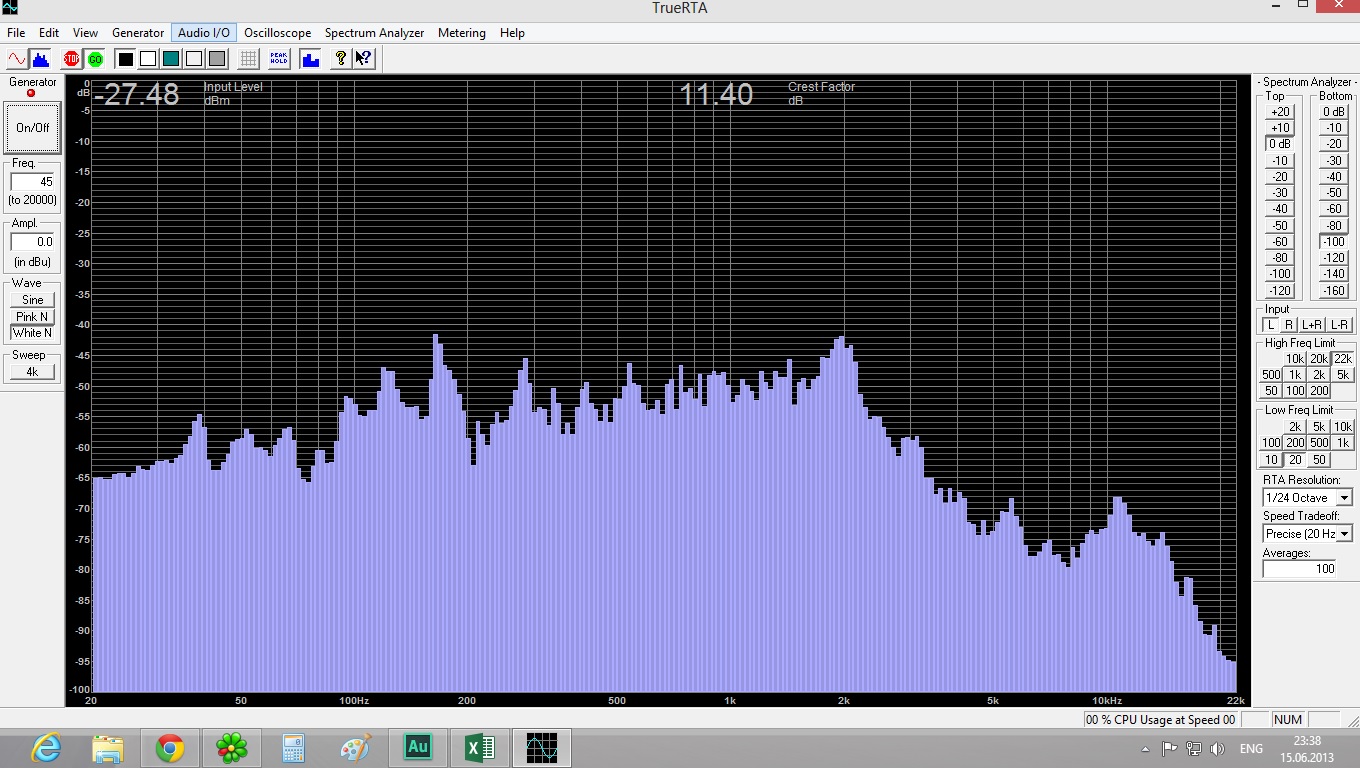Activate the context help pointer icon
This screenshot has width=1360, height=768.
[364, 58]
